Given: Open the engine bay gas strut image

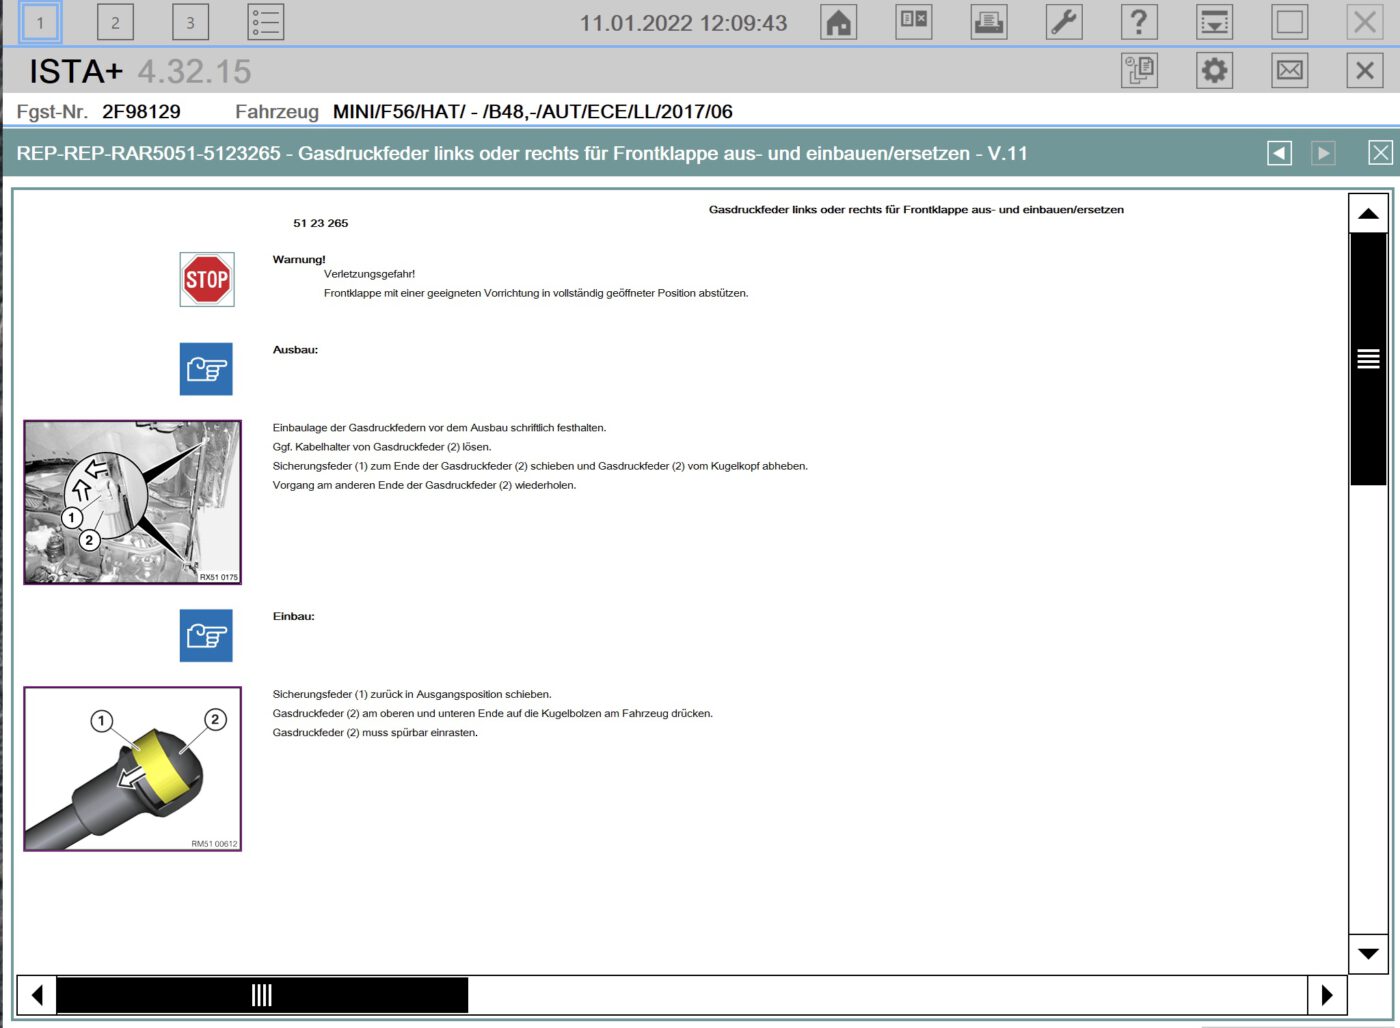Looking at the screenshot, I should click(133, 502).
